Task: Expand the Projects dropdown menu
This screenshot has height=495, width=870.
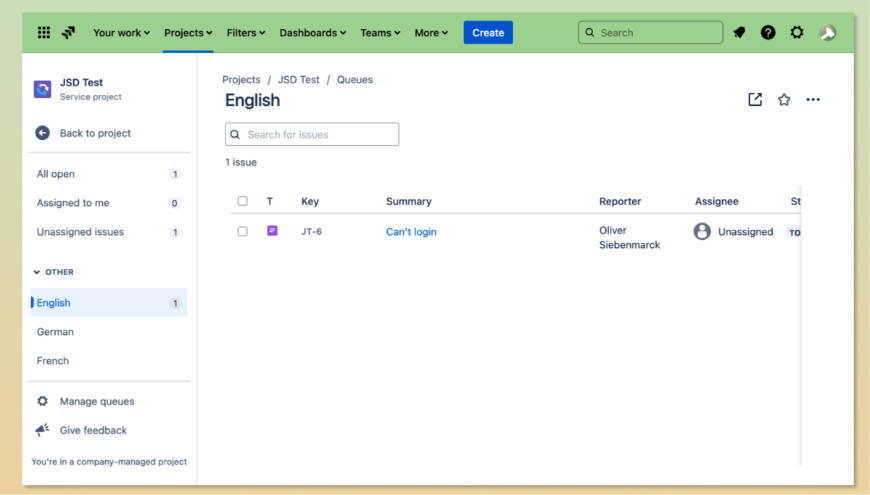Action: [x=188, y=33]
